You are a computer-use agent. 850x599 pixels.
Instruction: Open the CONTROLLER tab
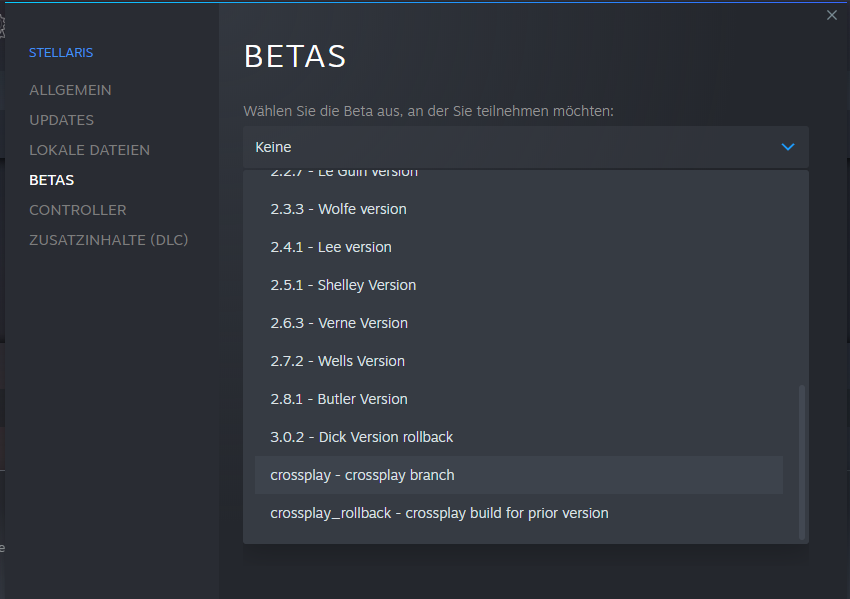click(78, 210)
